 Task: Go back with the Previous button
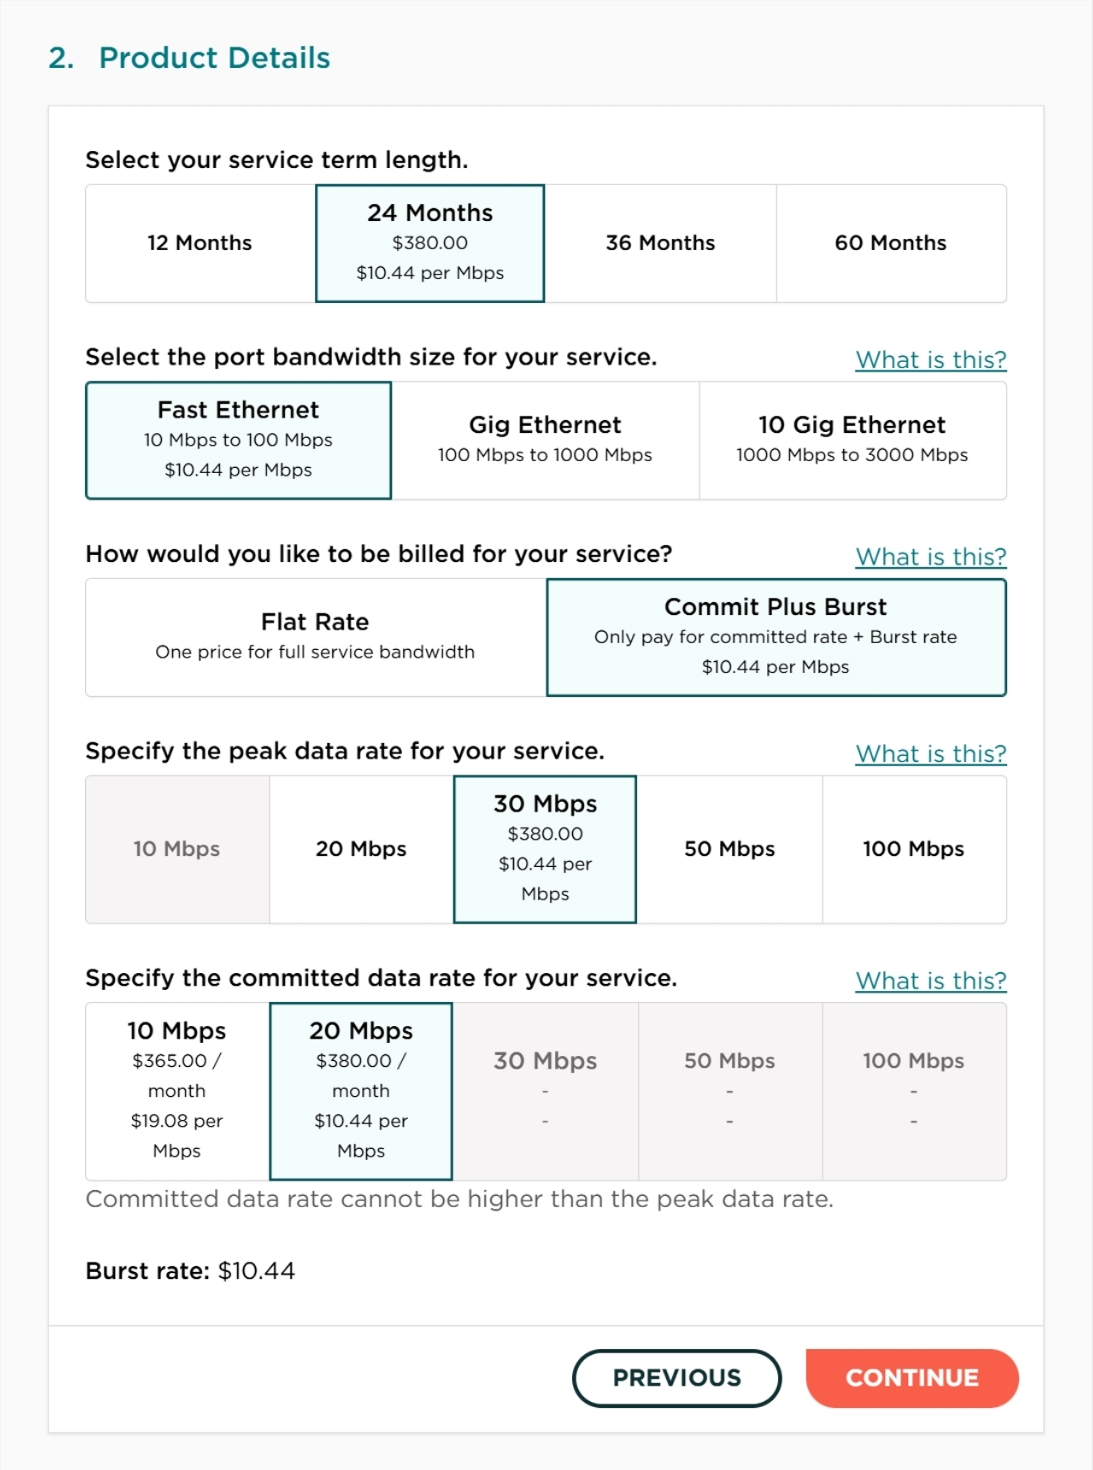pyautogui.click(x=677, y=1378)
